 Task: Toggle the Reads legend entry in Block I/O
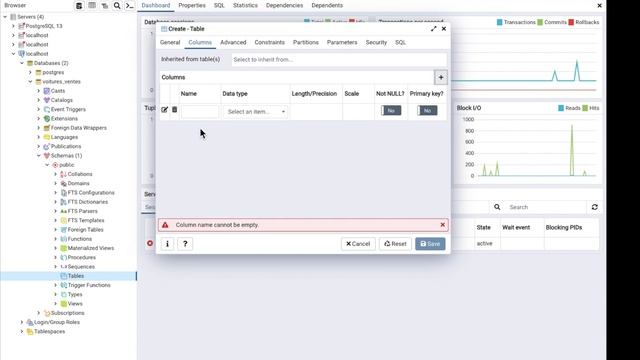[x=569, y=108]
